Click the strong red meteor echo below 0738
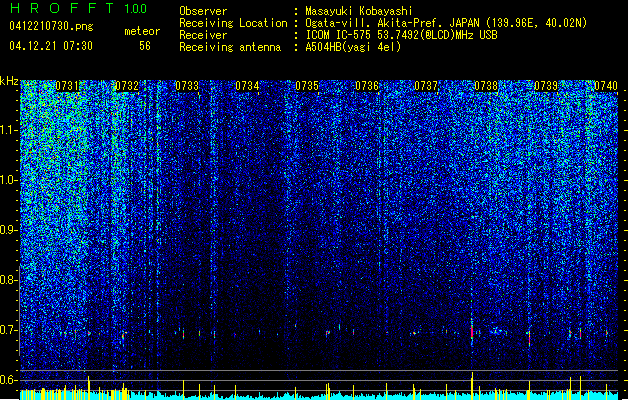This screenshot has height=400, width=629. point(472,333)
